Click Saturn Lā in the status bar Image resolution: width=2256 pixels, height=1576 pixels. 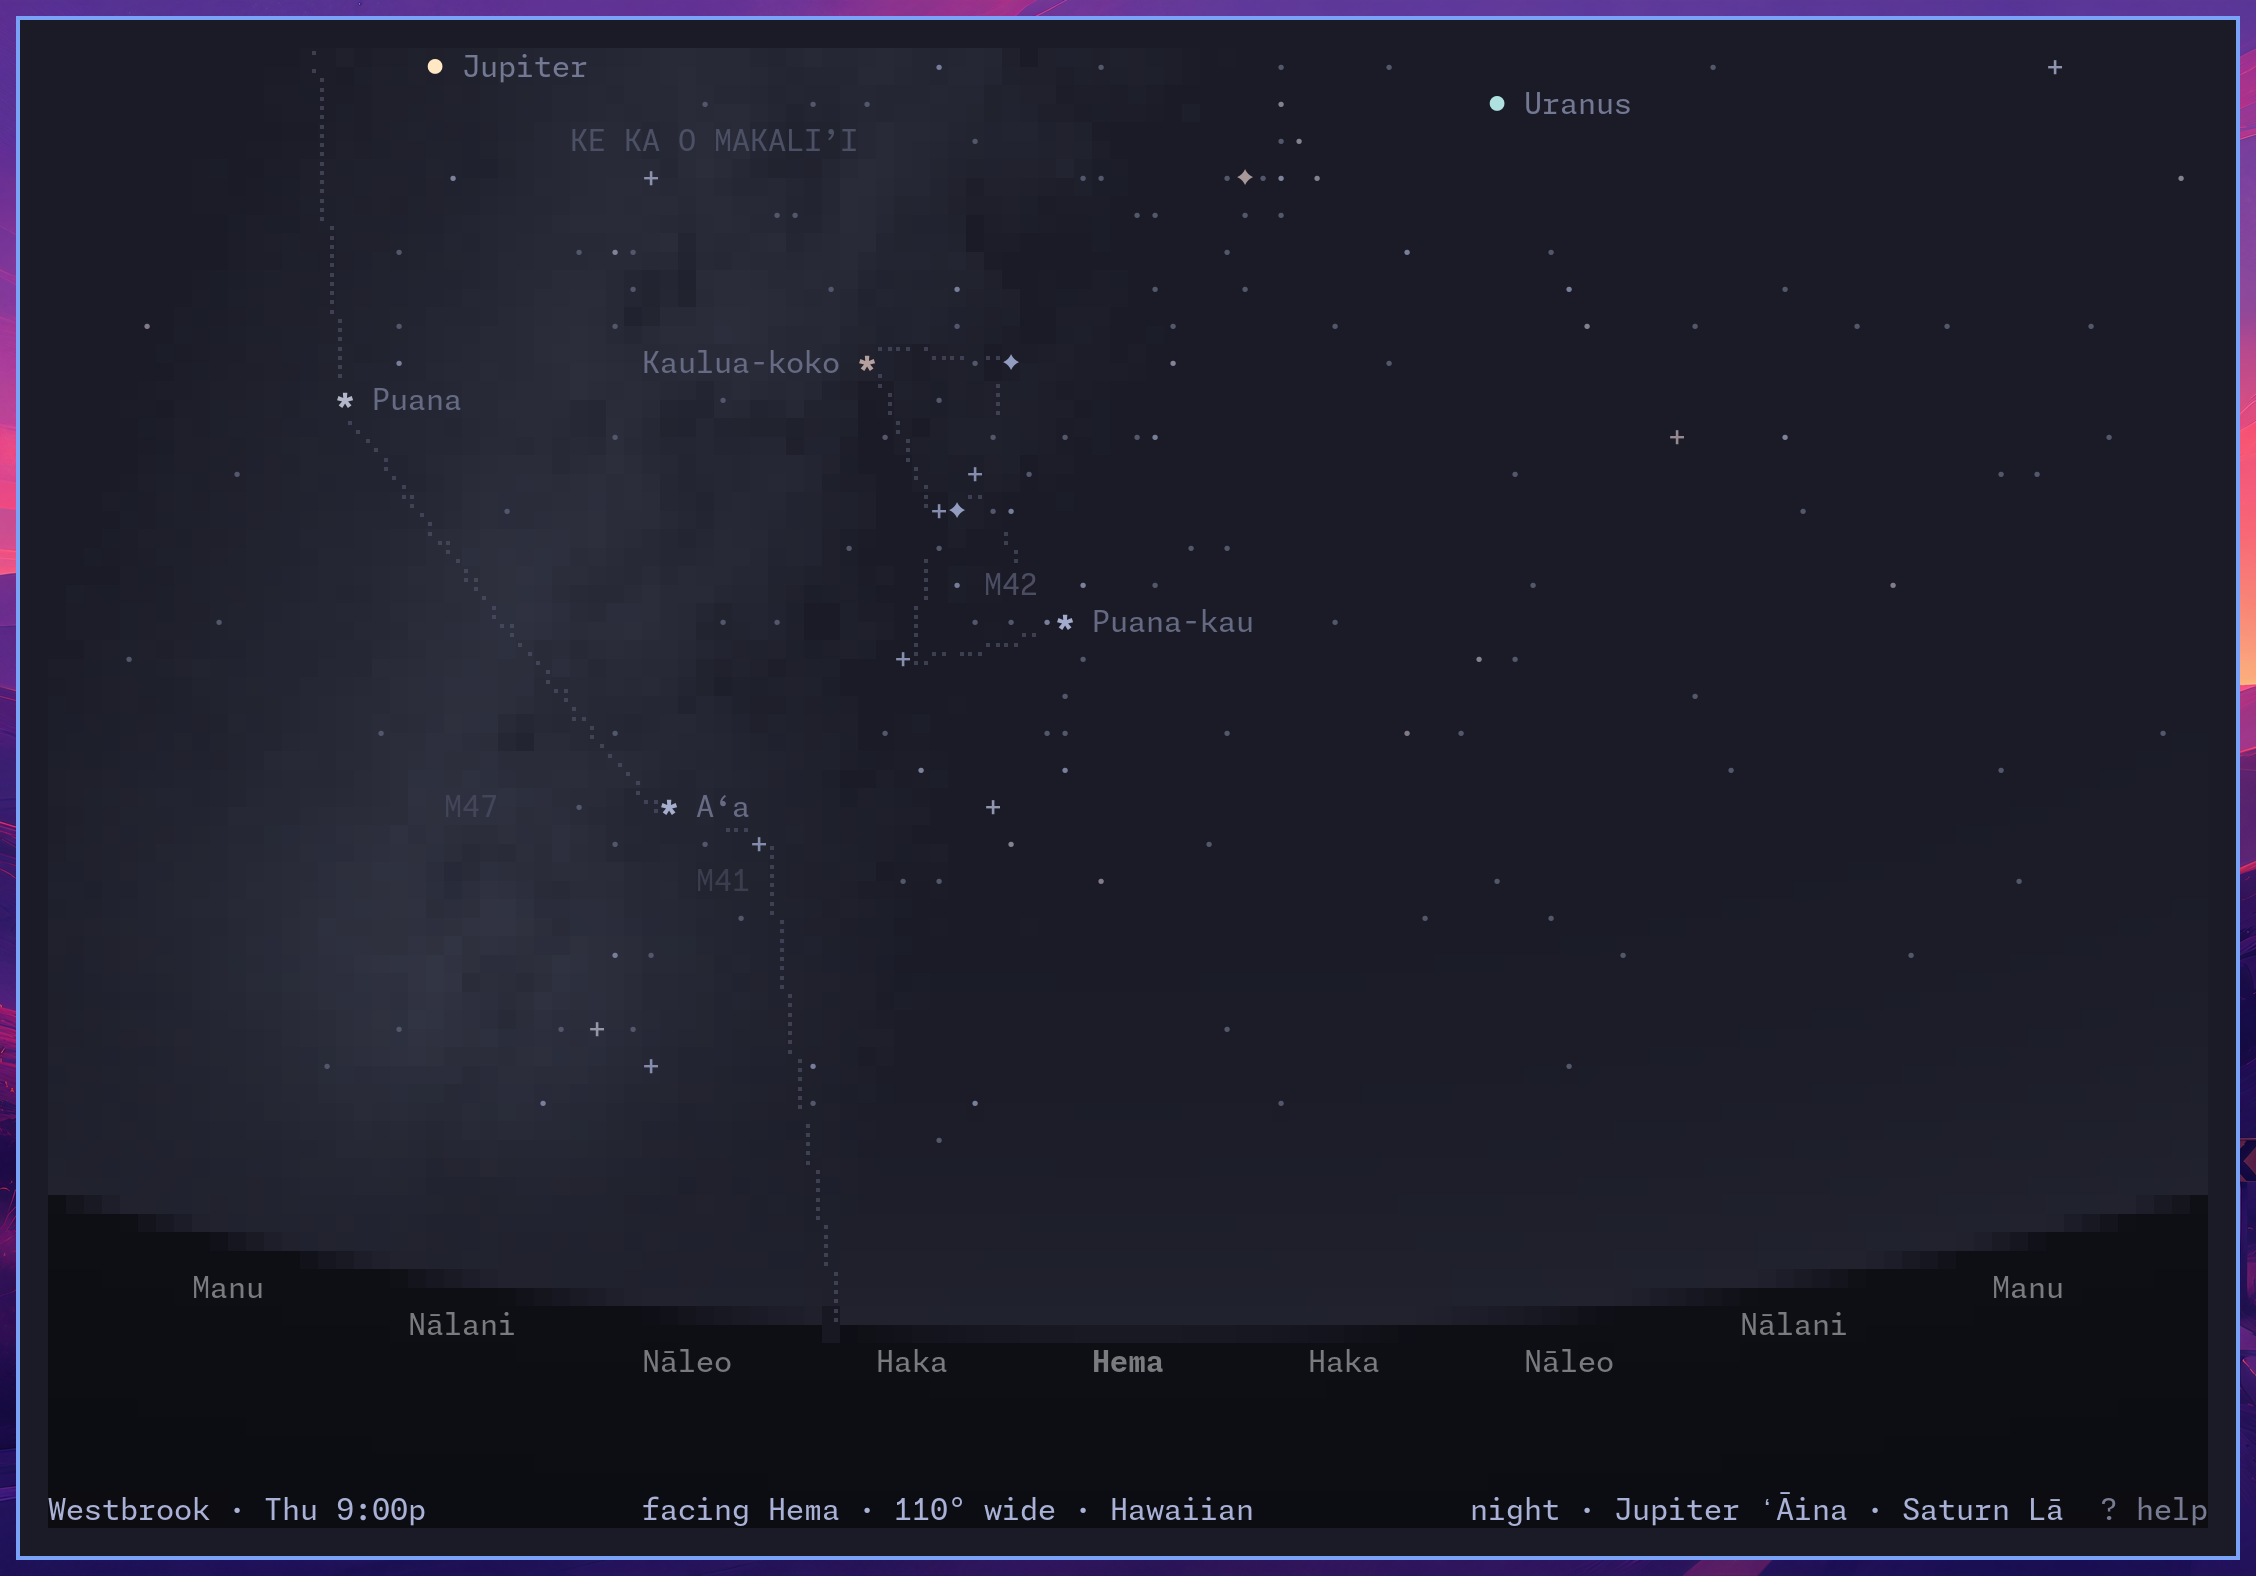[x=1982, y=1509]
